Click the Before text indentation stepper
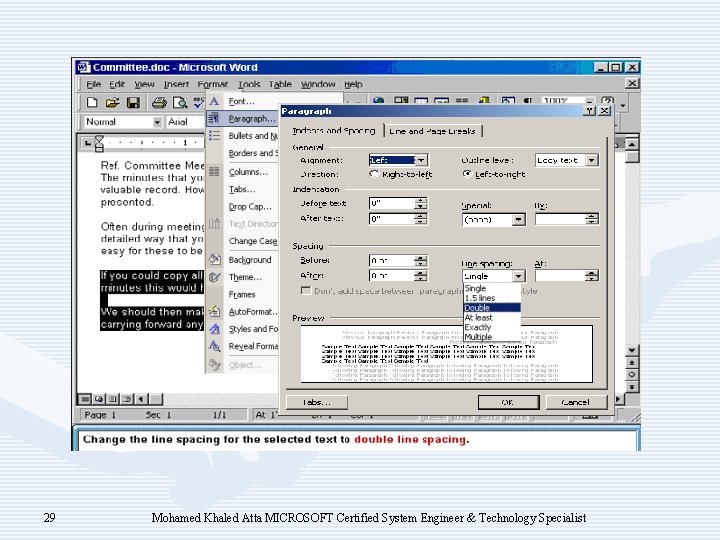Image resolution: width=720 pixels, height=540 pixels. pyautogui.click(x=421, y=203)
